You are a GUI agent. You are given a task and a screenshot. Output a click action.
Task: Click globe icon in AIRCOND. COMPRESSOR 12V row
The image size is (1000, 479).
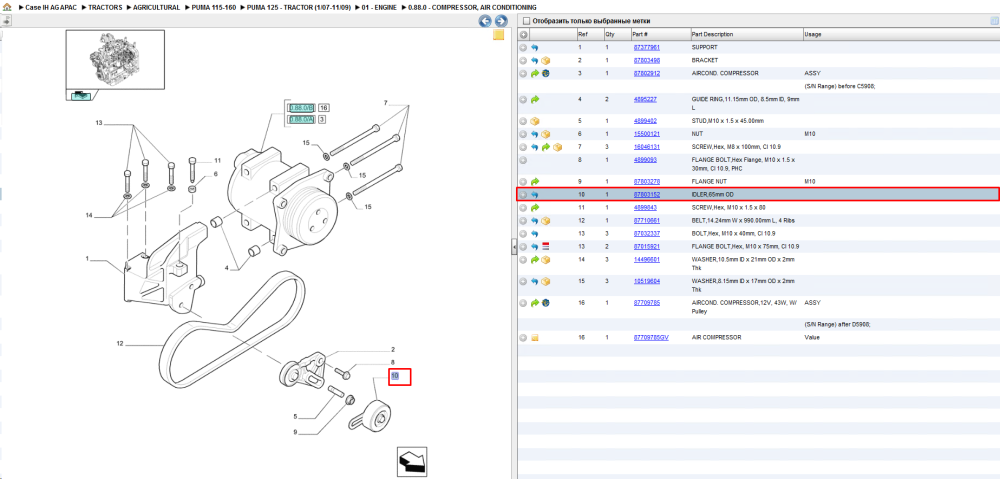point(546,303)
